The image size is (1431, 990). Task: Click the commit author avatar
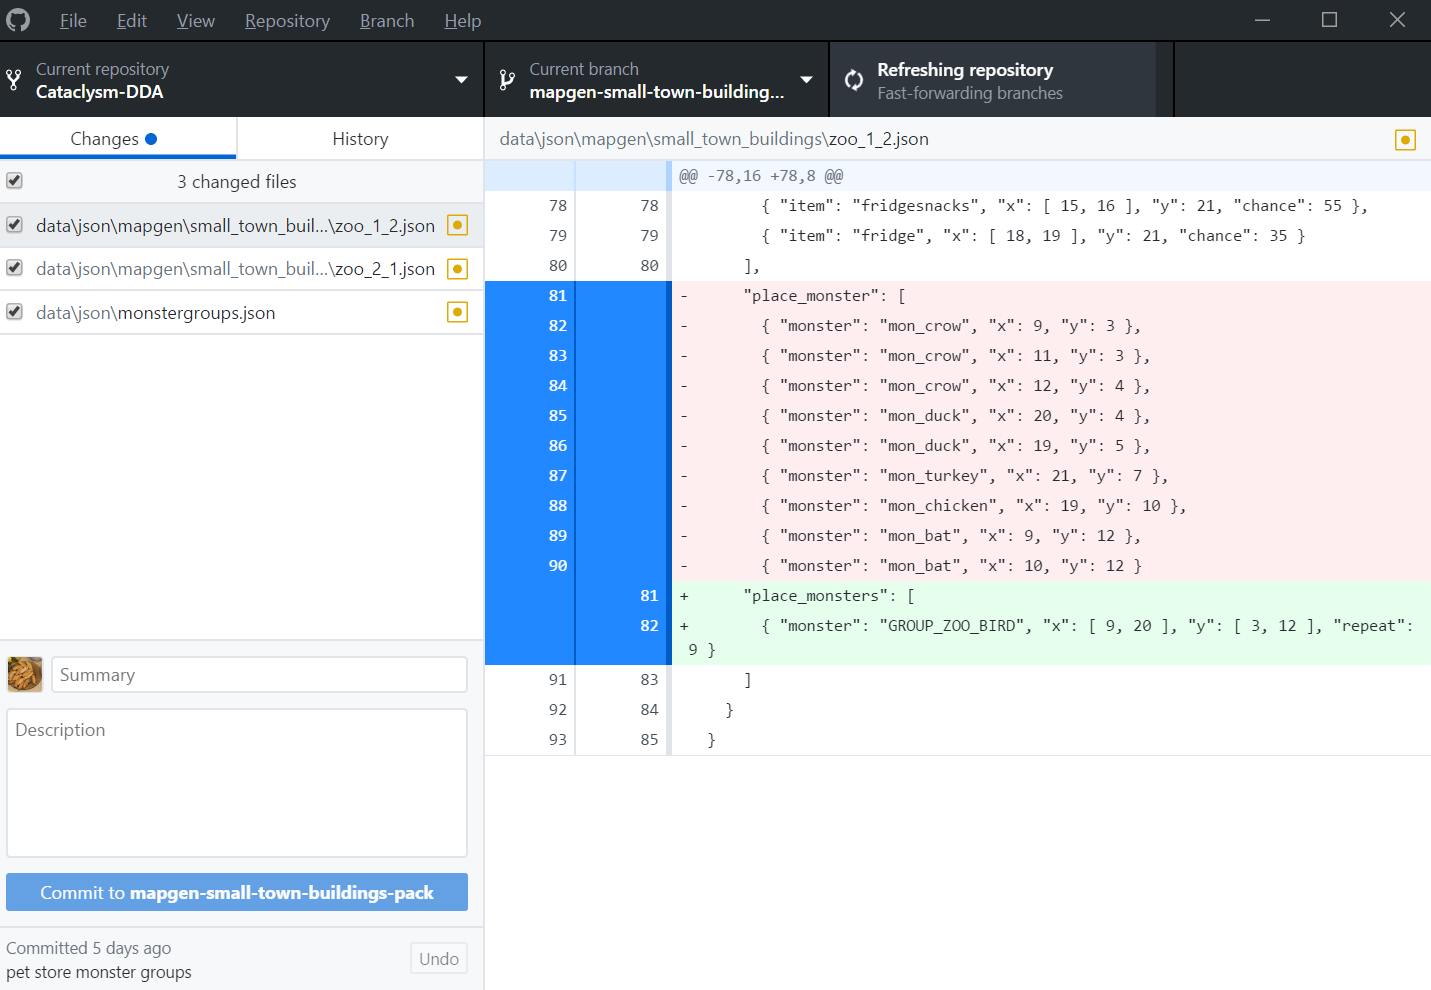(x=25, y=674)
